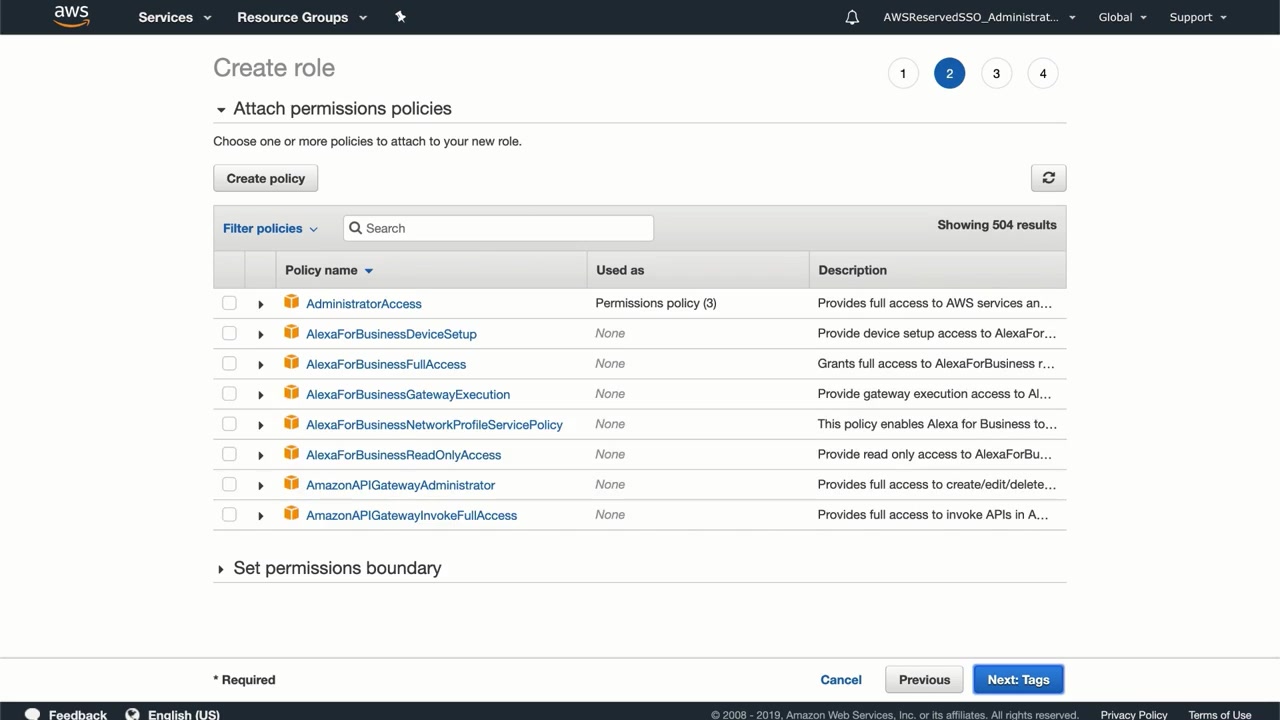Open the notifications bell

(852, 17)
